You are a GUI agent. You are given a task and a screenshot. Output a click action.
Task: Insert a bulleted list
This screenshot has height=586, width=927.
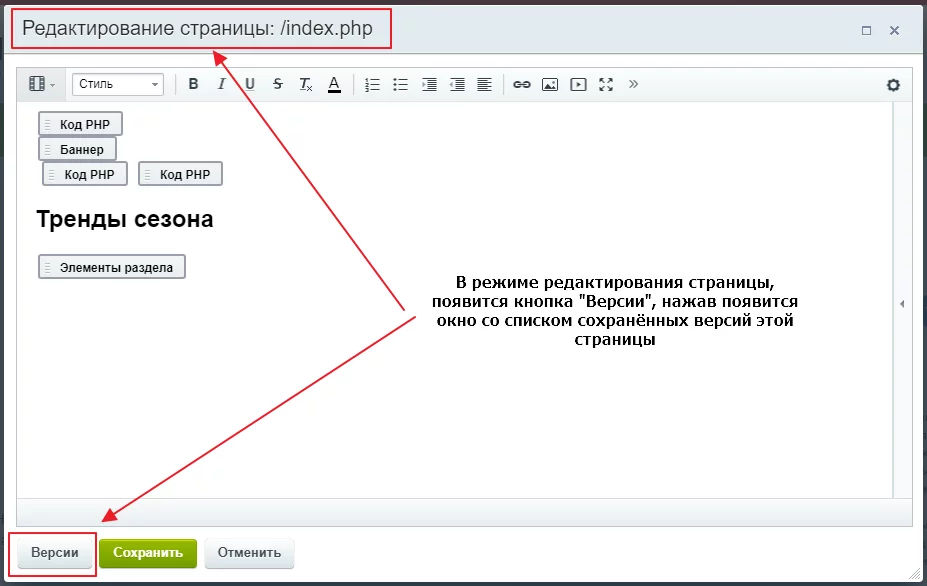401,85
